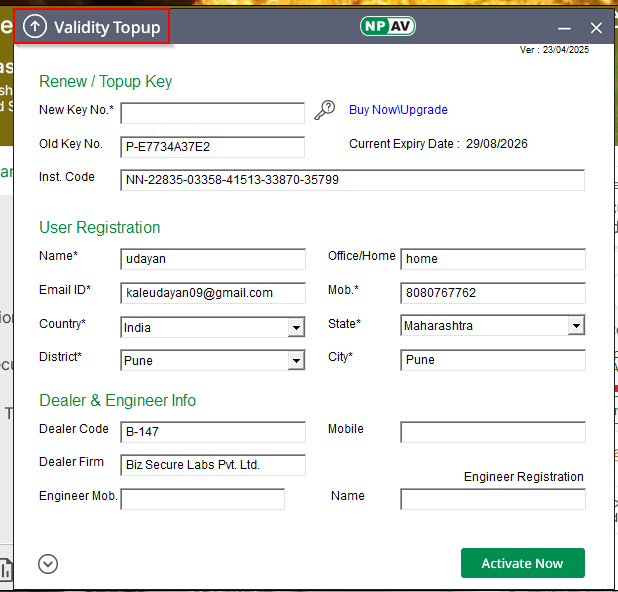Open the District dropdown showing Pune

coord(296,360)
